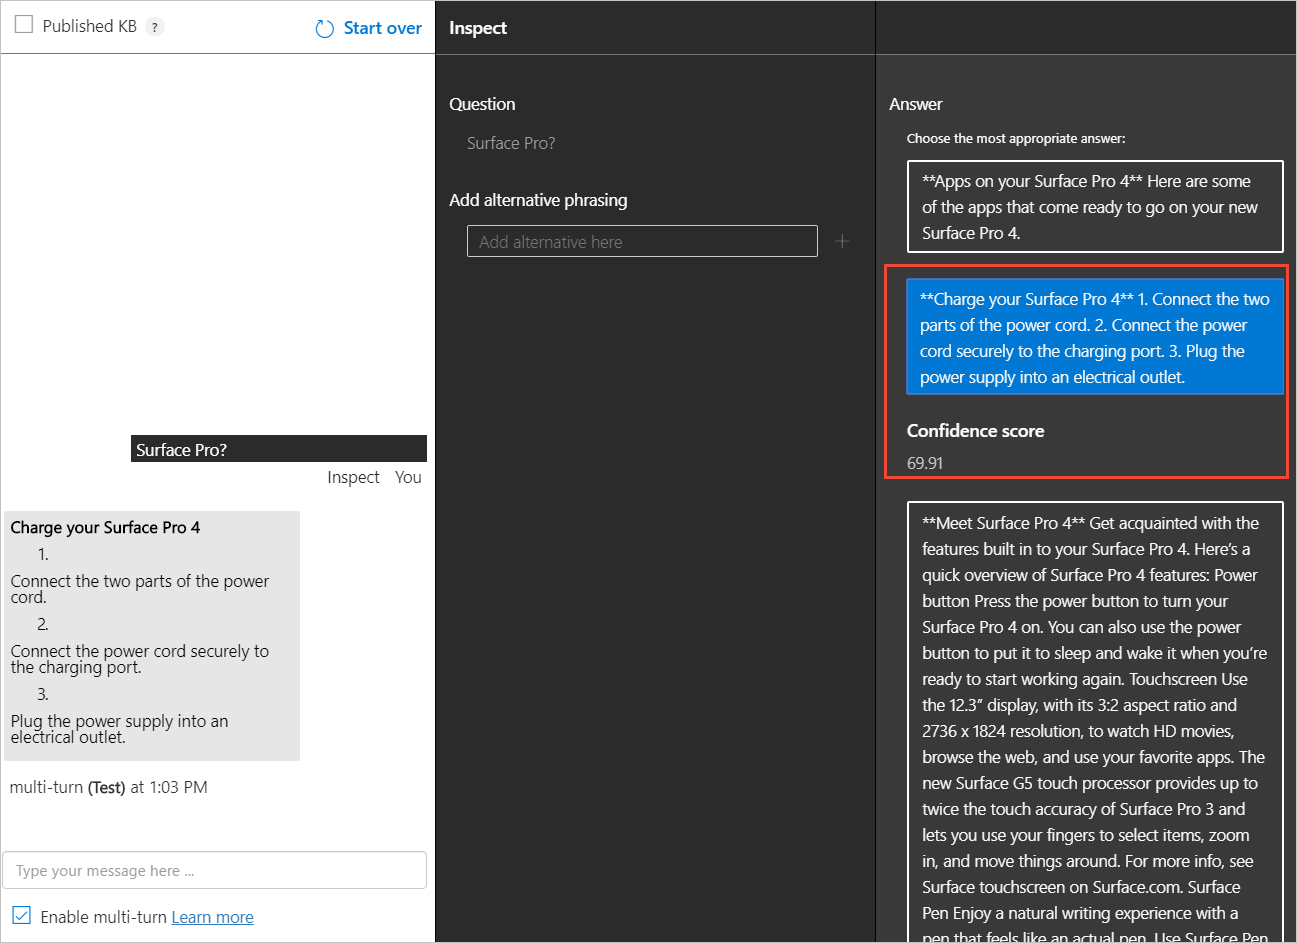
Task: Click the plus icon to add alternative phrasing
Action: pos(842,241)
